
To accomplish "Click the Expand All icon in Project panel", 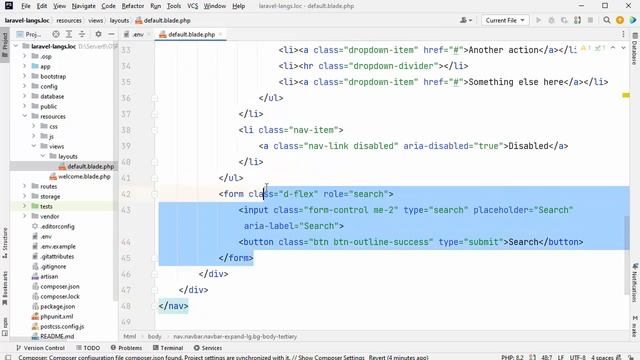I will 69,34.
